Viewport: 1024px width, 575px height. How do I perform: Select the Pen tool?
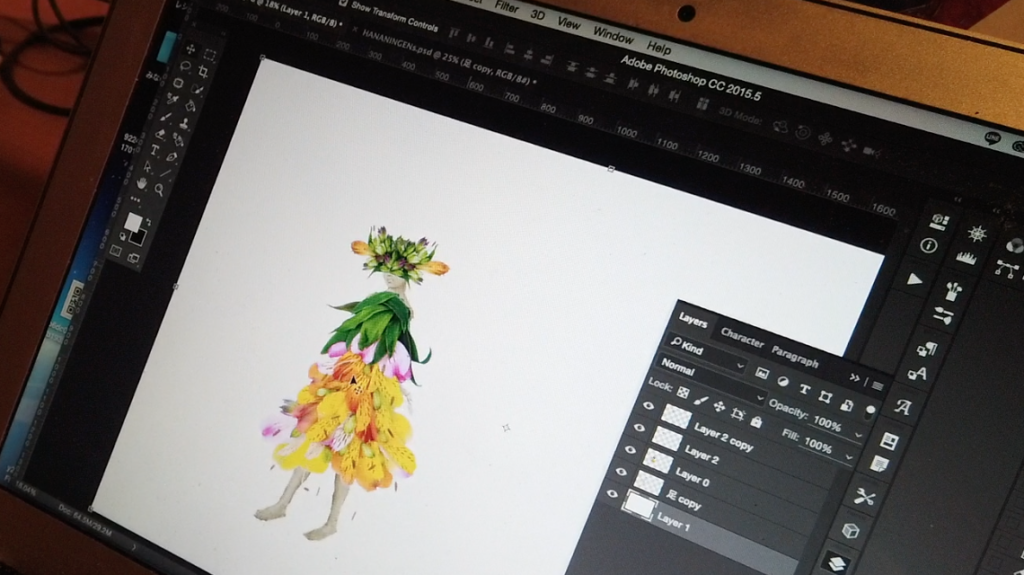pos(172,156)
